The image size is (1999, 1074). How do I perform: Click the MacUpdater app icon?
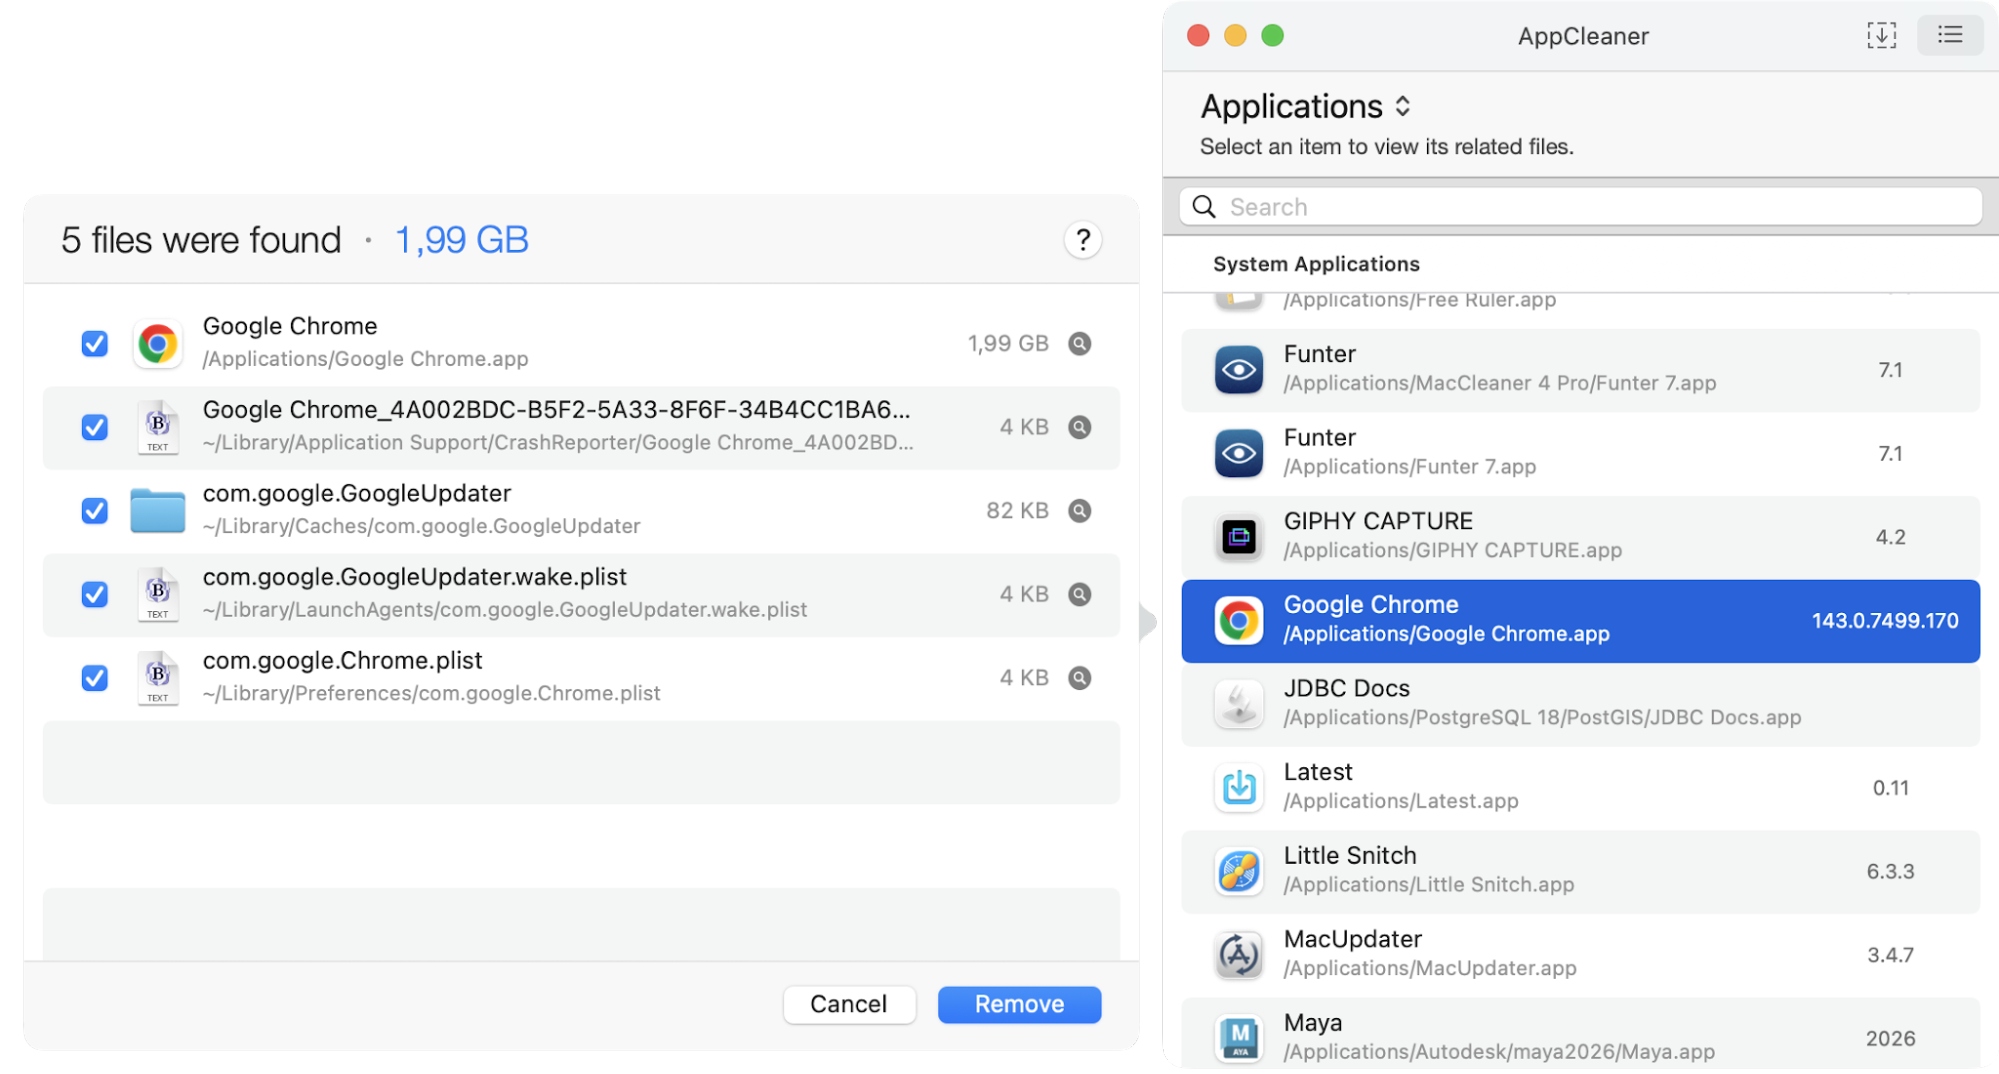tap(1238, 955)
